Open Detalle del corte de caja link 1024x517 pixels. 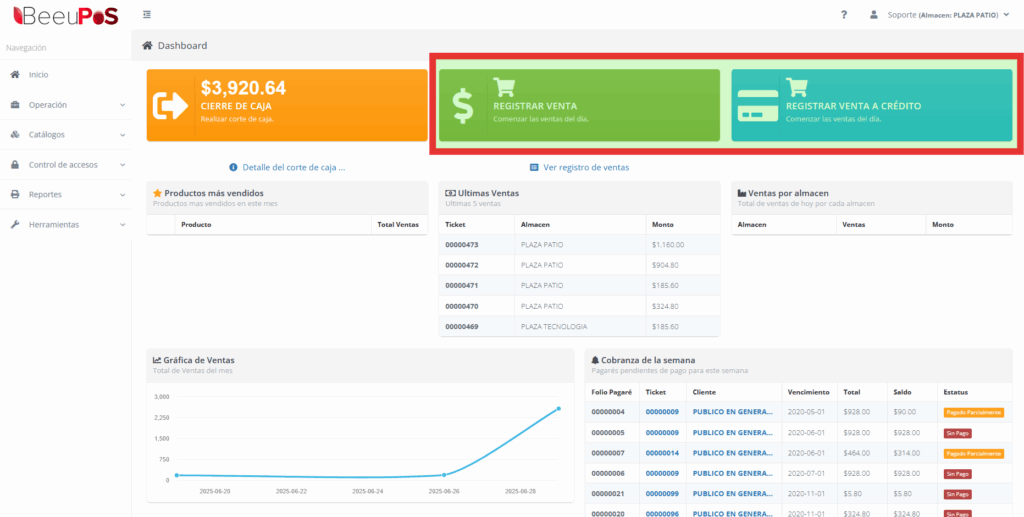pos(294,167)
